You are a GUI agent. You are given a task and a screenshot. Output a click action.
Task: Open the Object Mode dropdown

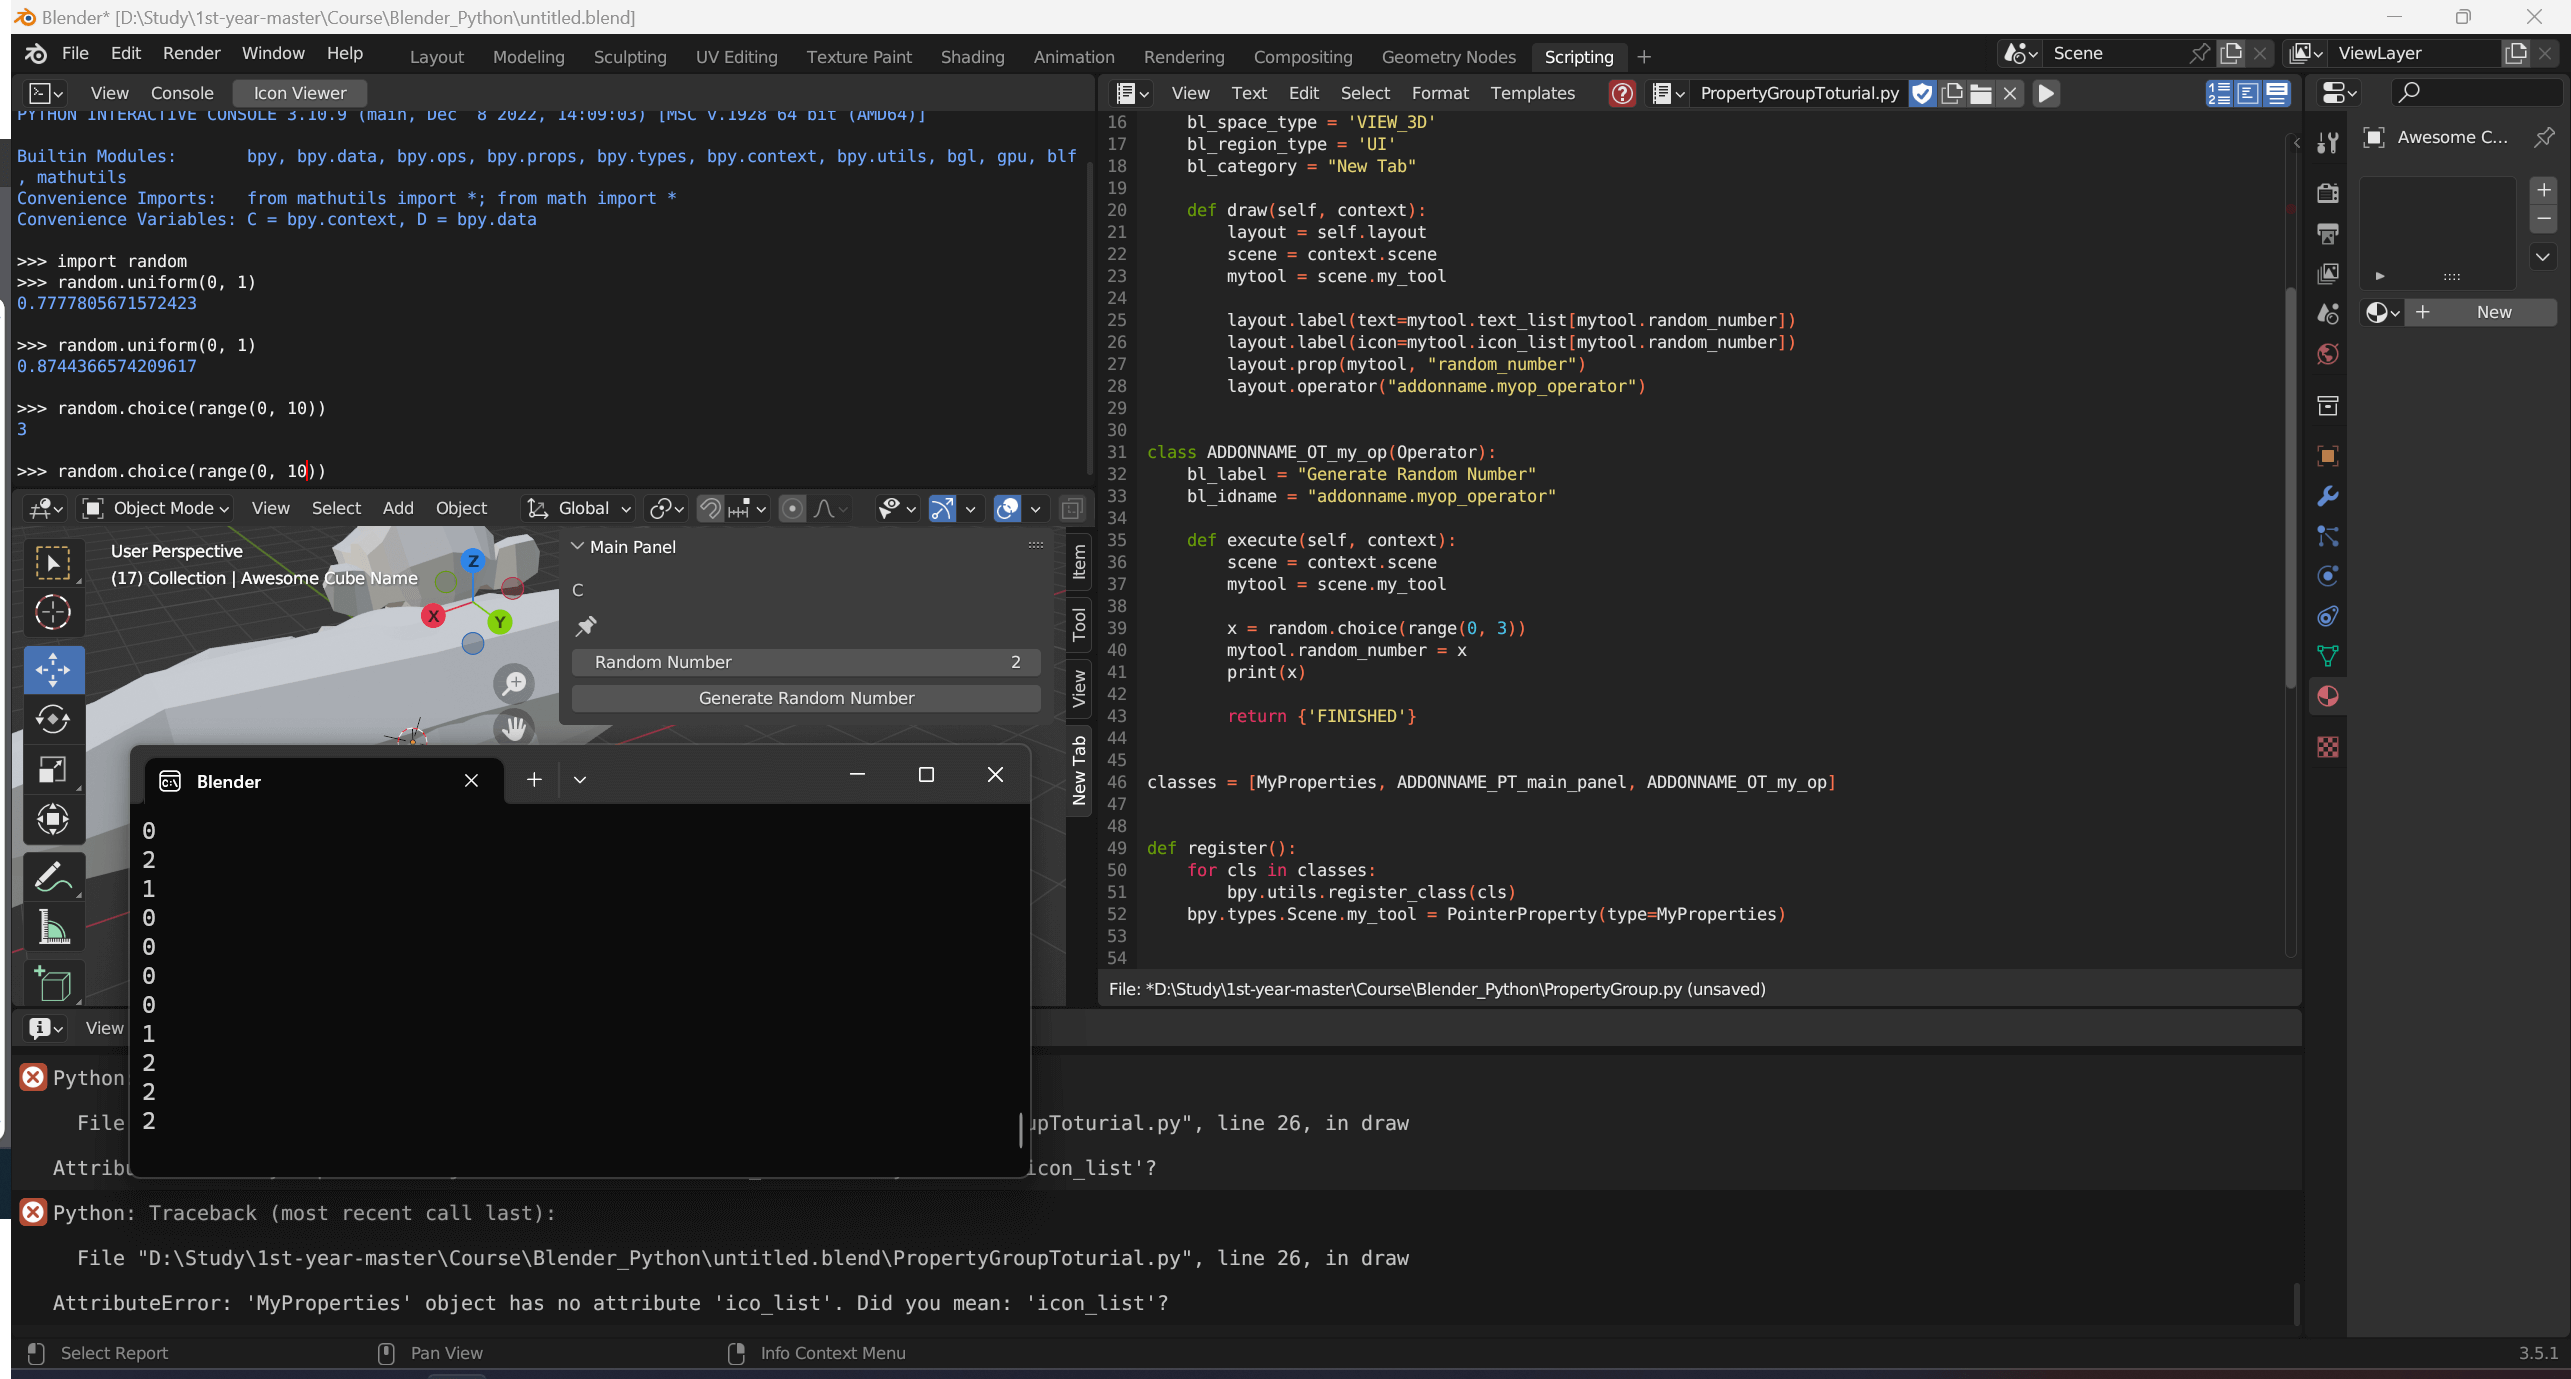pyautogui.click(x=157, y=508)
